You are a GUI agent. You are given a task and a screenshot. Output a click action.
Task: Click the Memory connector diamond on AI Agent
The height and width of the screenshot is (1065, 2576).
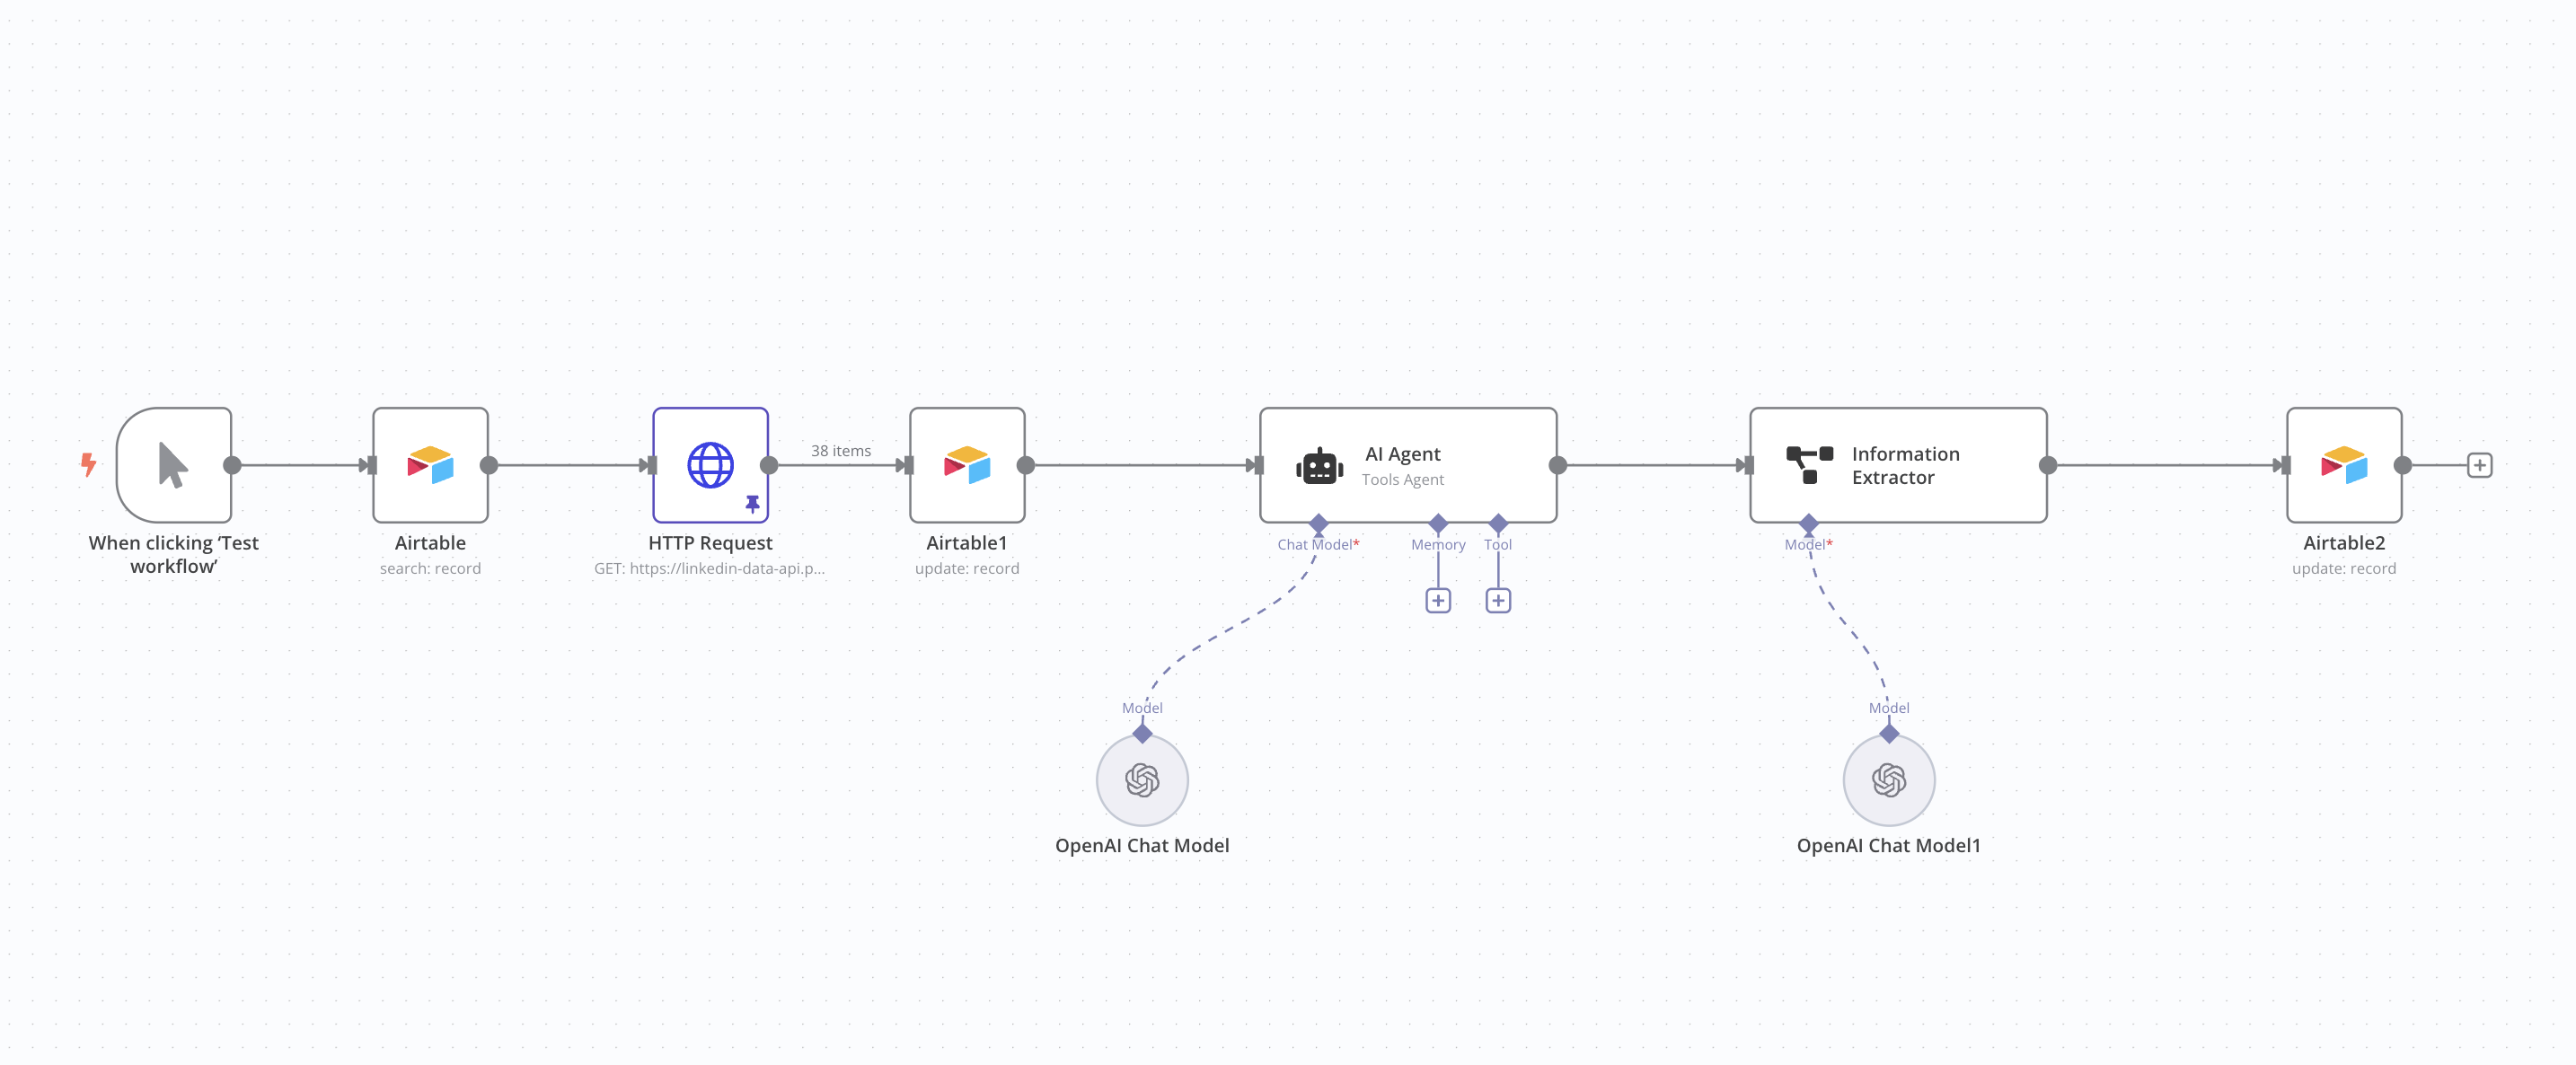(x=1438, y=523)
